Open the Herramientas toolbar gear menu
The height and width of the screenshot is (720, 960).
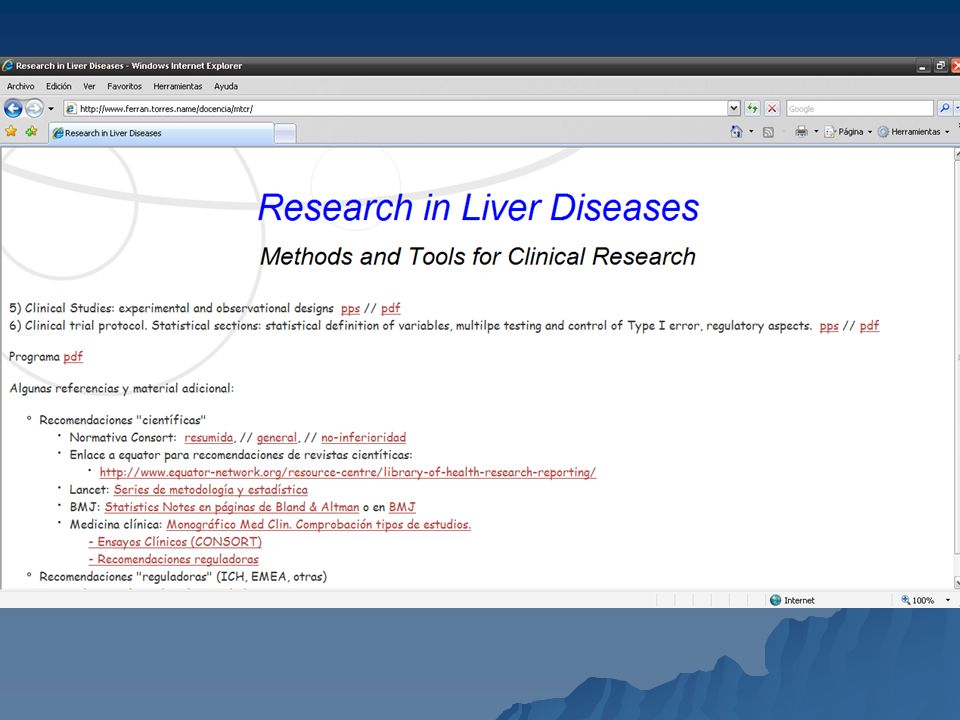coord(913,132)
